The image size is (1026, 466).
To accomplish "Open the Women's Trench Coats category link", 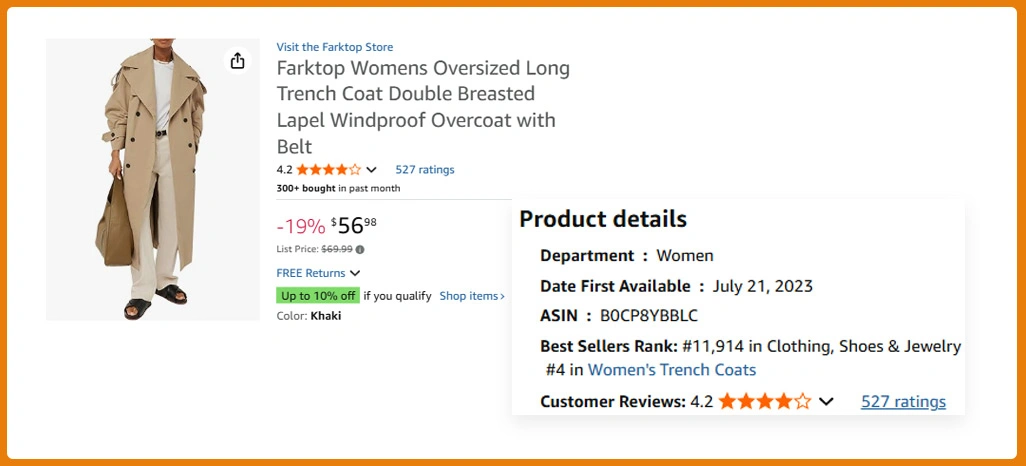I will (671, 370).
